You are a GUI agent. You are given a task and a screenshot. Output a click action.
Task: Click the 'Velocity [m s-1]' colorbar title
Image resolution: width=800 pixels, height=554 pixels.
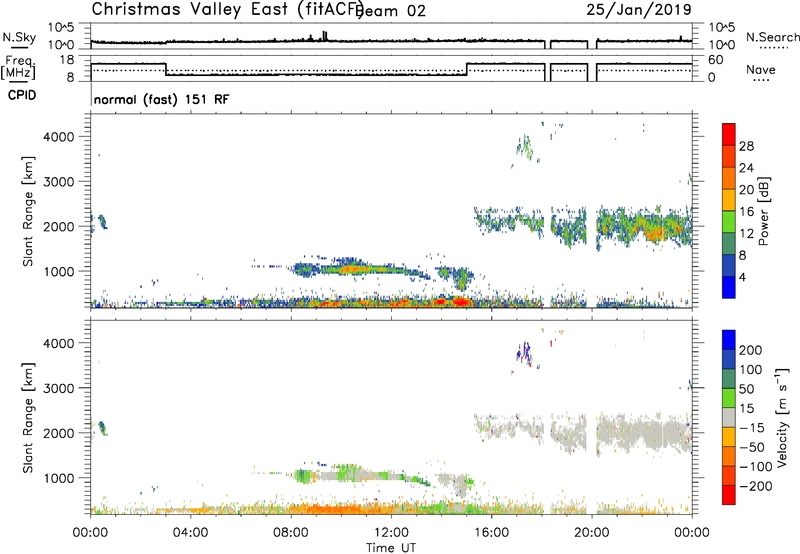click(782, 418)
